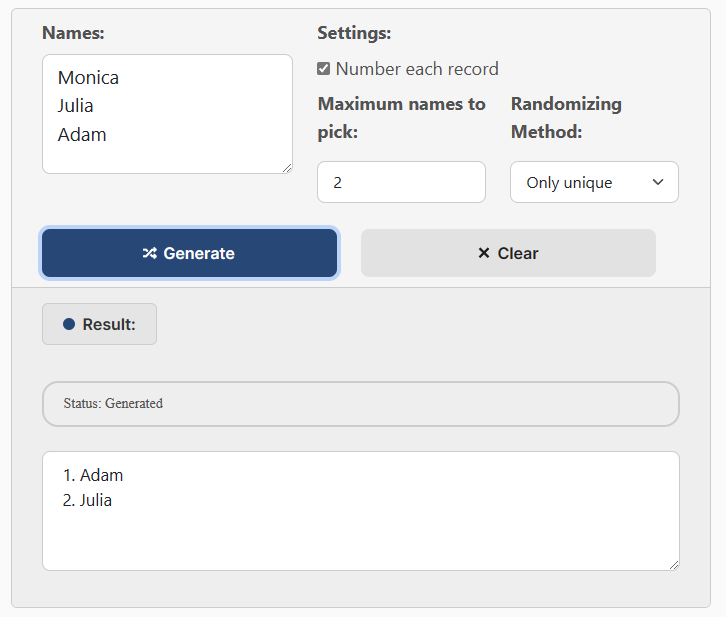Click on result line 1. Adam
This screenshot has width=726, height=617.
click(93, 475)
